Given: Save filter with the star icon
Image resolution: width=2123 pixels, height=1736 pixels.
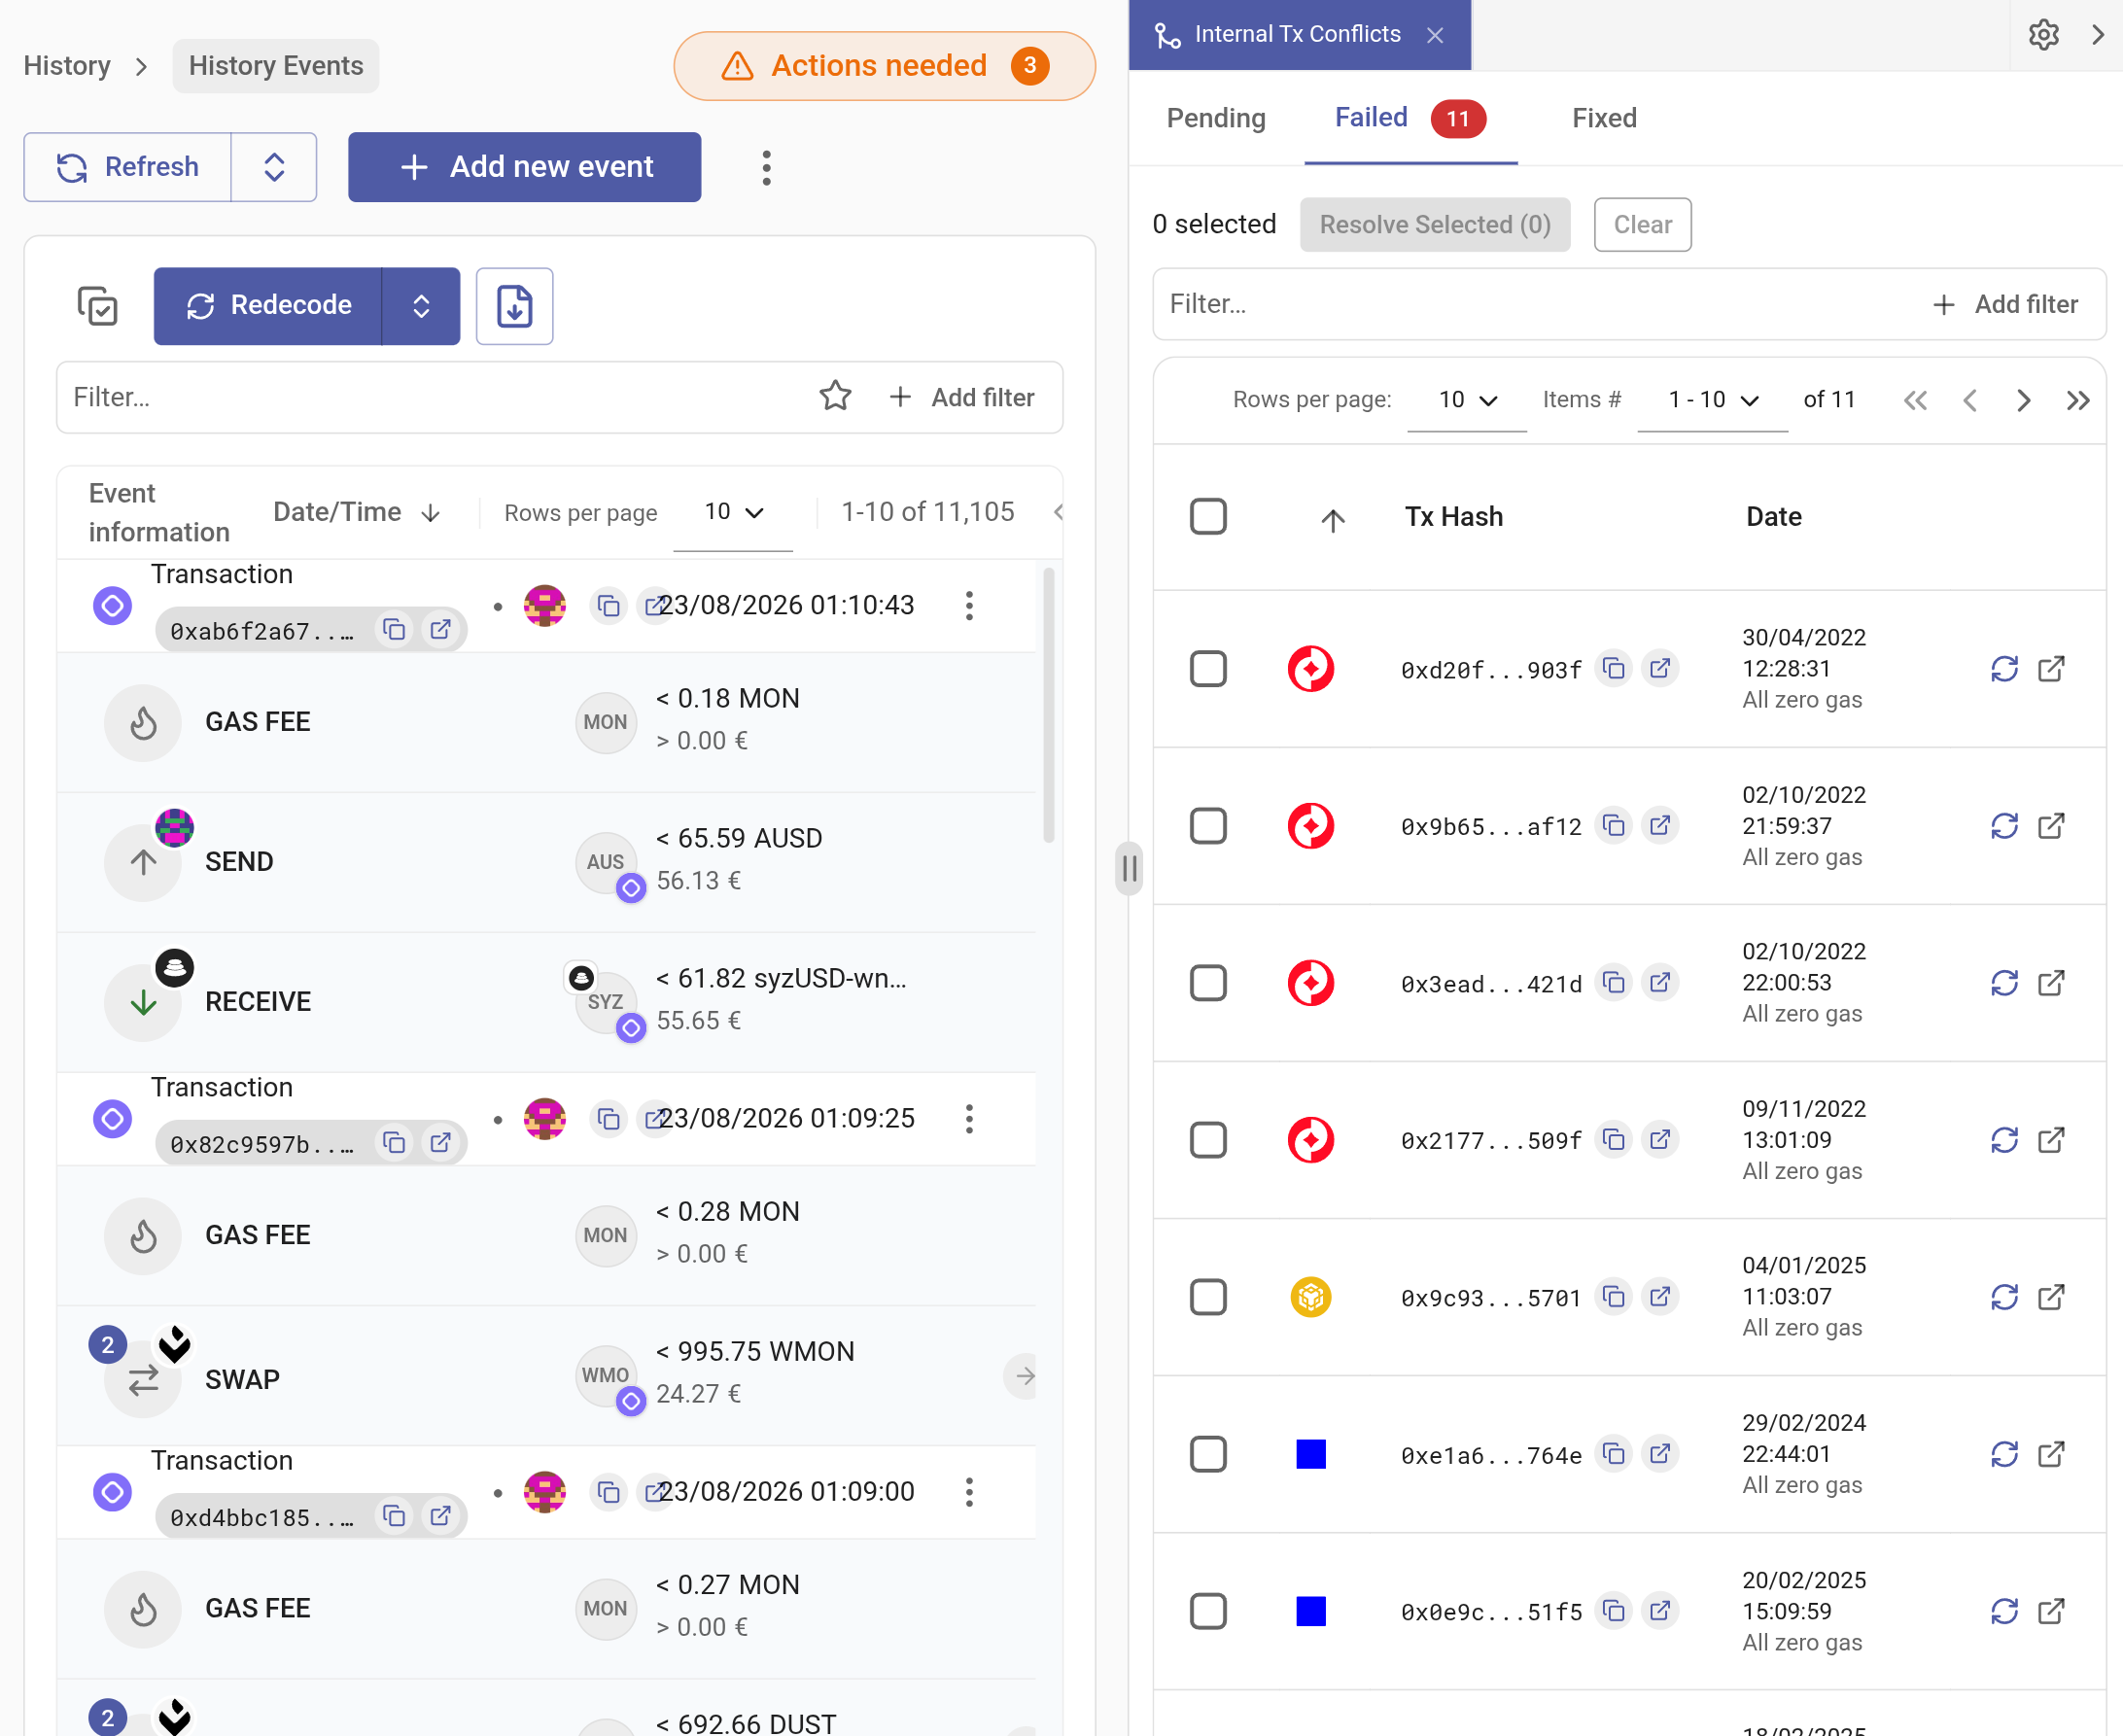Looking at the screenshot, I should click(x=835, y=397).
